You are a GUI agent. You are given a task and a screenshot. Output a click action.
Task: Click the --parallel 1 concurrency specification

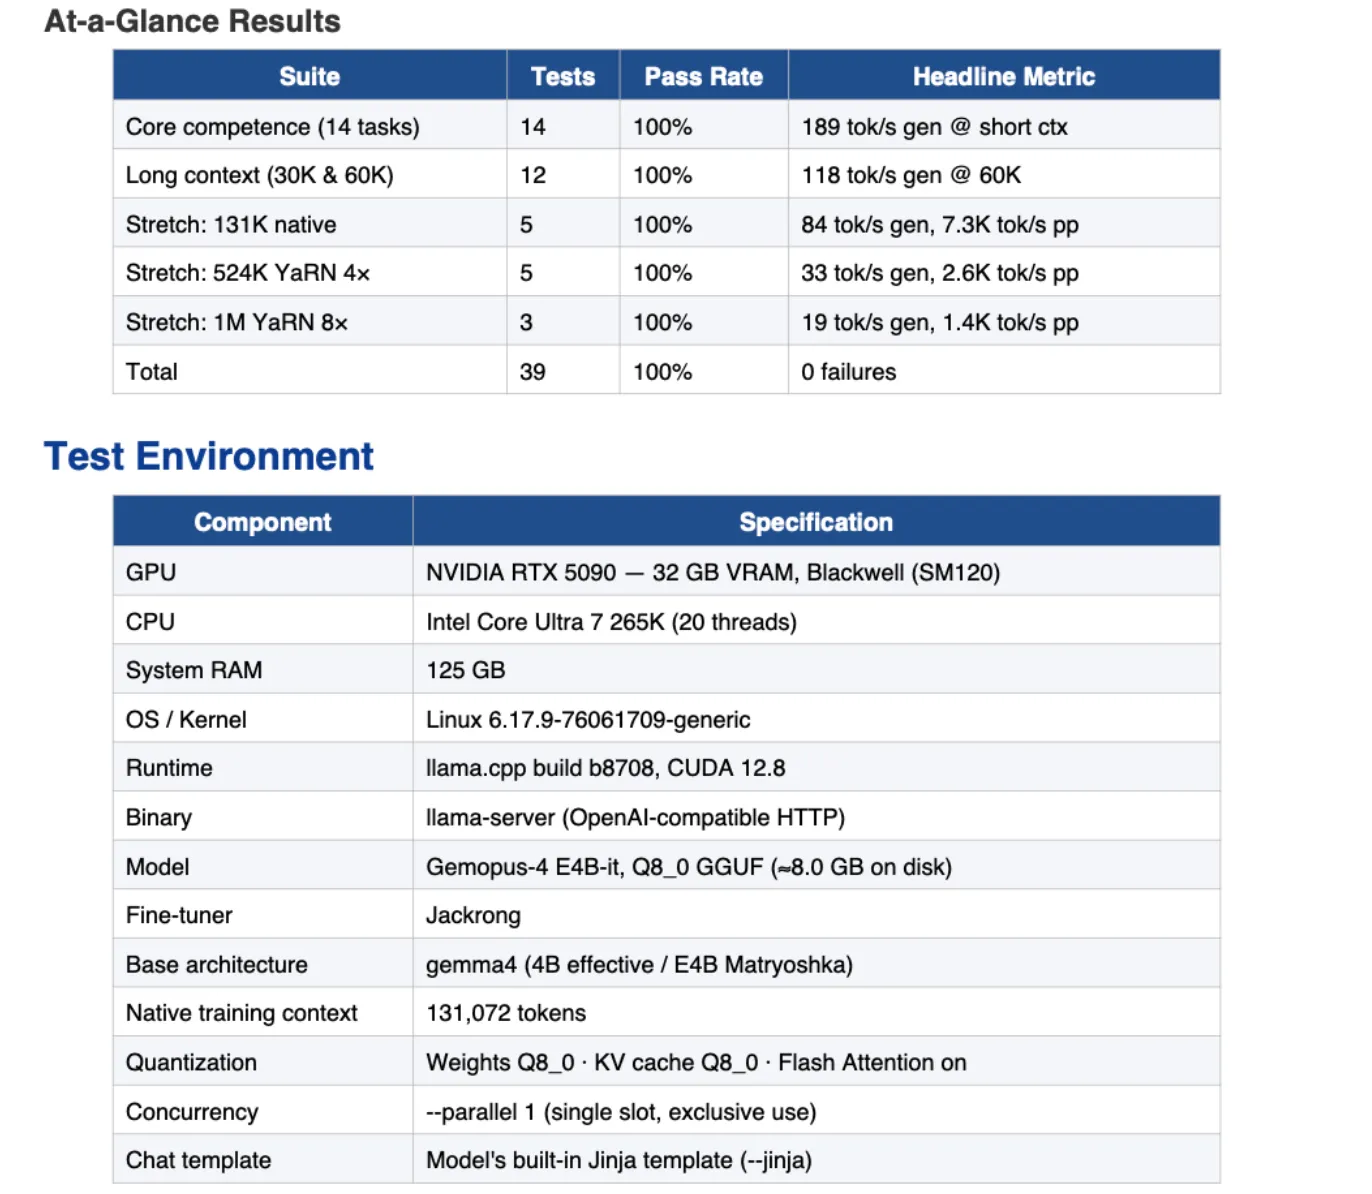(620, 1112)
